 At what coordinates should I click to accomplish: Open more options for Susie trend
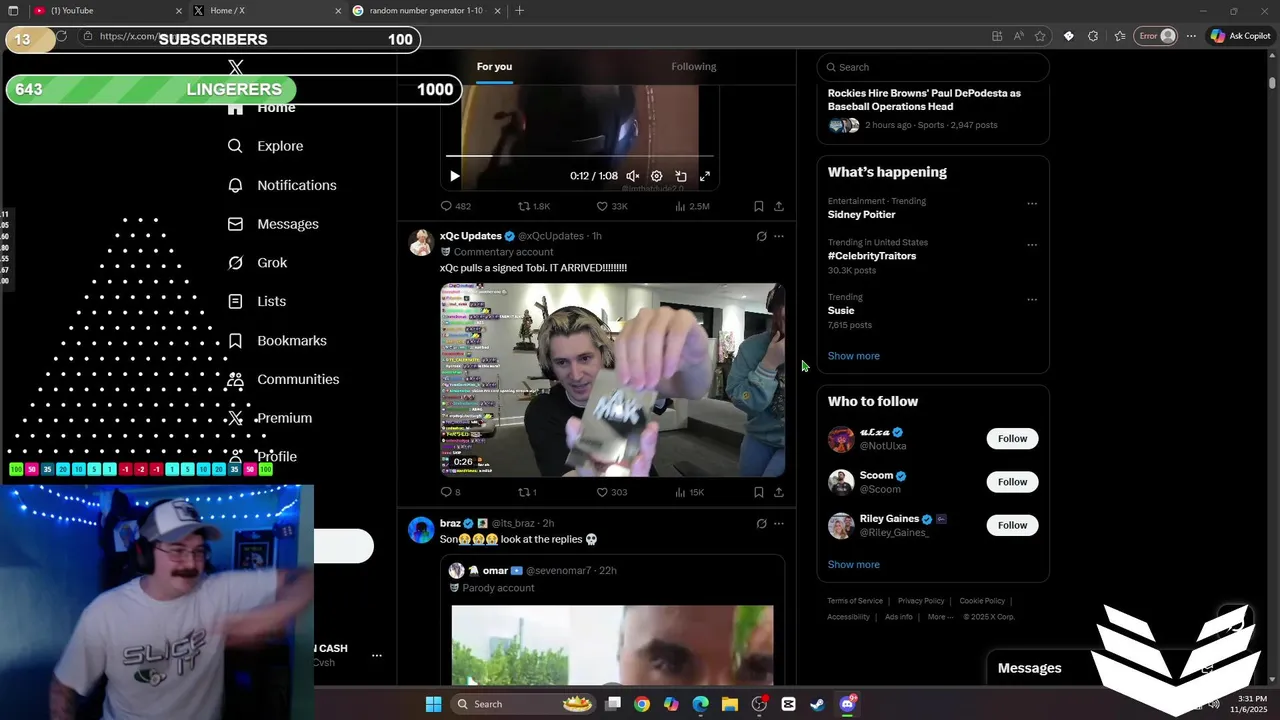point(1032,300)
